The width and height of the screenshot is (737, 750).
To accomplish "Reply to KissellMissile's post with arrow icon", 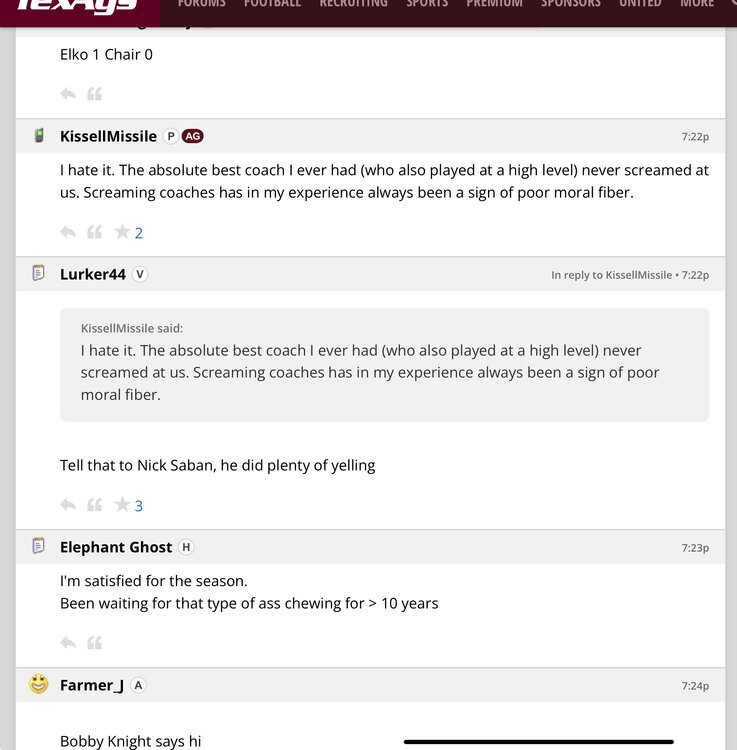I will (68, 232).
